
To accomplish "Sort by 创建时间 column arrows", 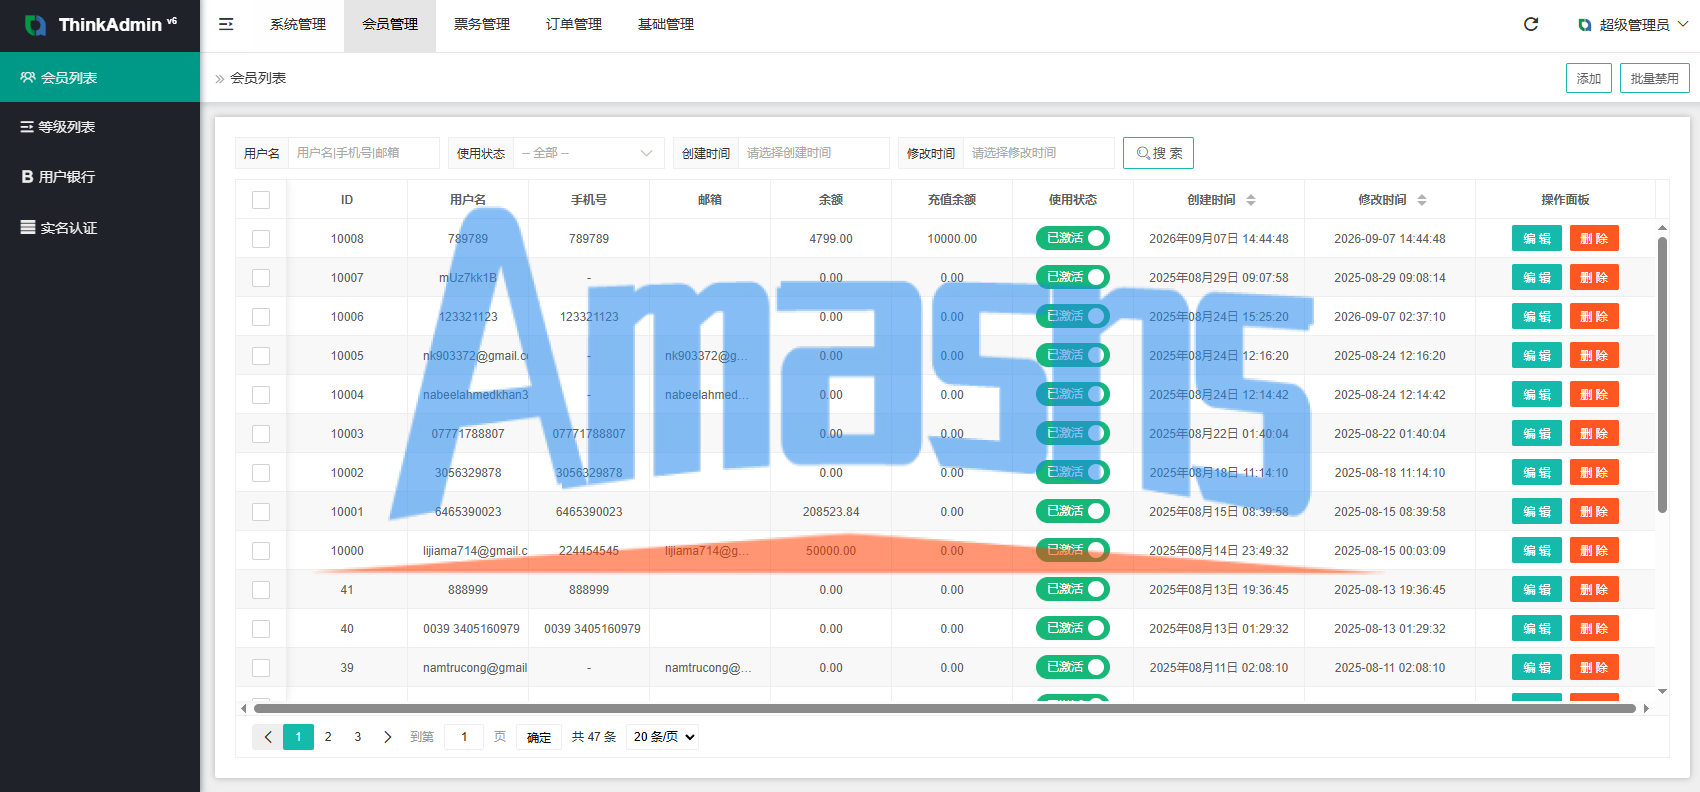I will 1251,200.
